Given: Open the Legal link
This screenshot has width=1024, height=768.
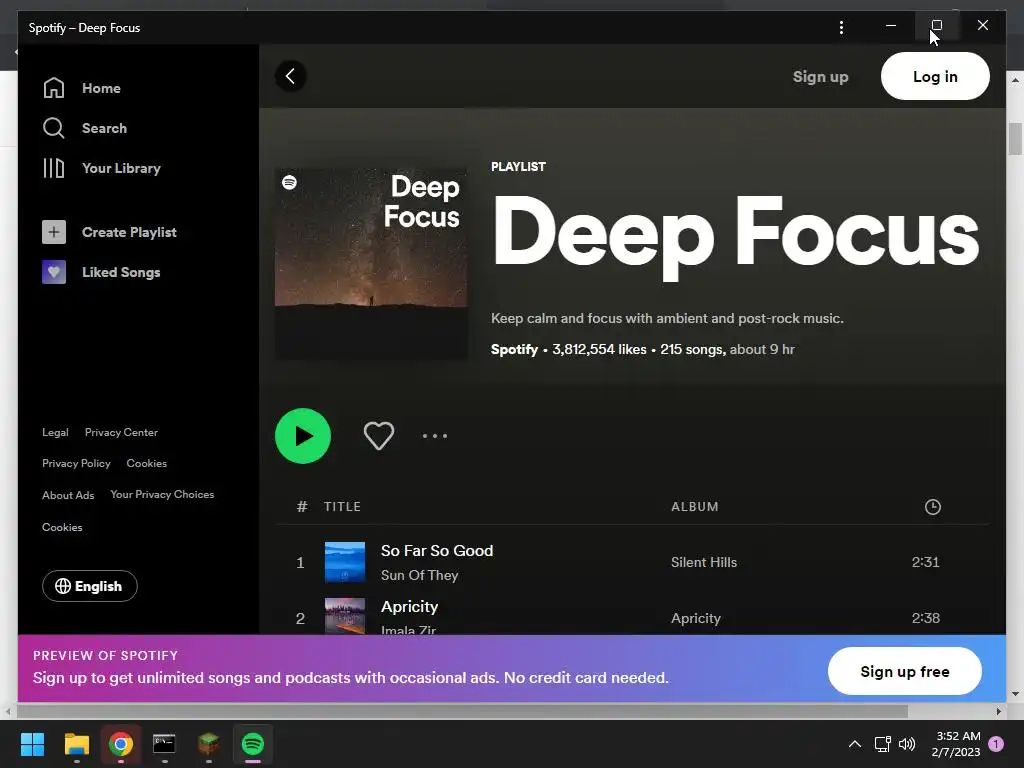Looking at the screenshot, I should pos(56,432).
